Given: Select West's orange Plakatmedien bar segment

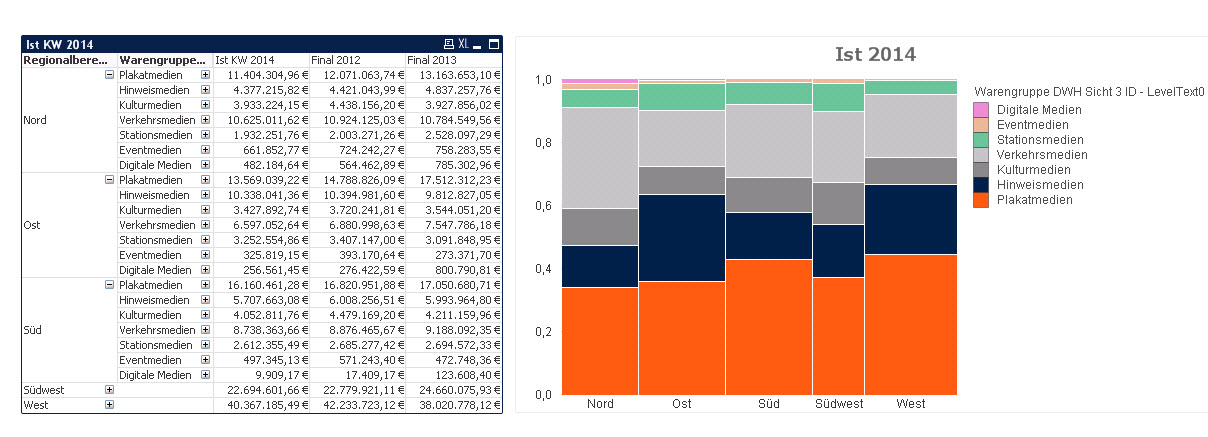Looking at the screenshot, I should click(x=910, y=325).
